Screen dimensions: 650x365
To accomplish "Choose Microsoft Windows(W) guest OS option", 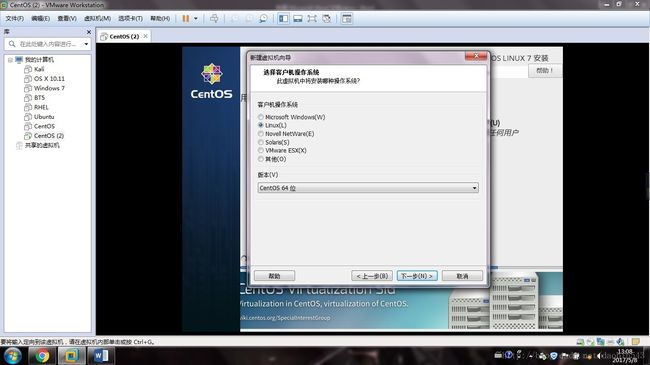I will coord(291,117).
